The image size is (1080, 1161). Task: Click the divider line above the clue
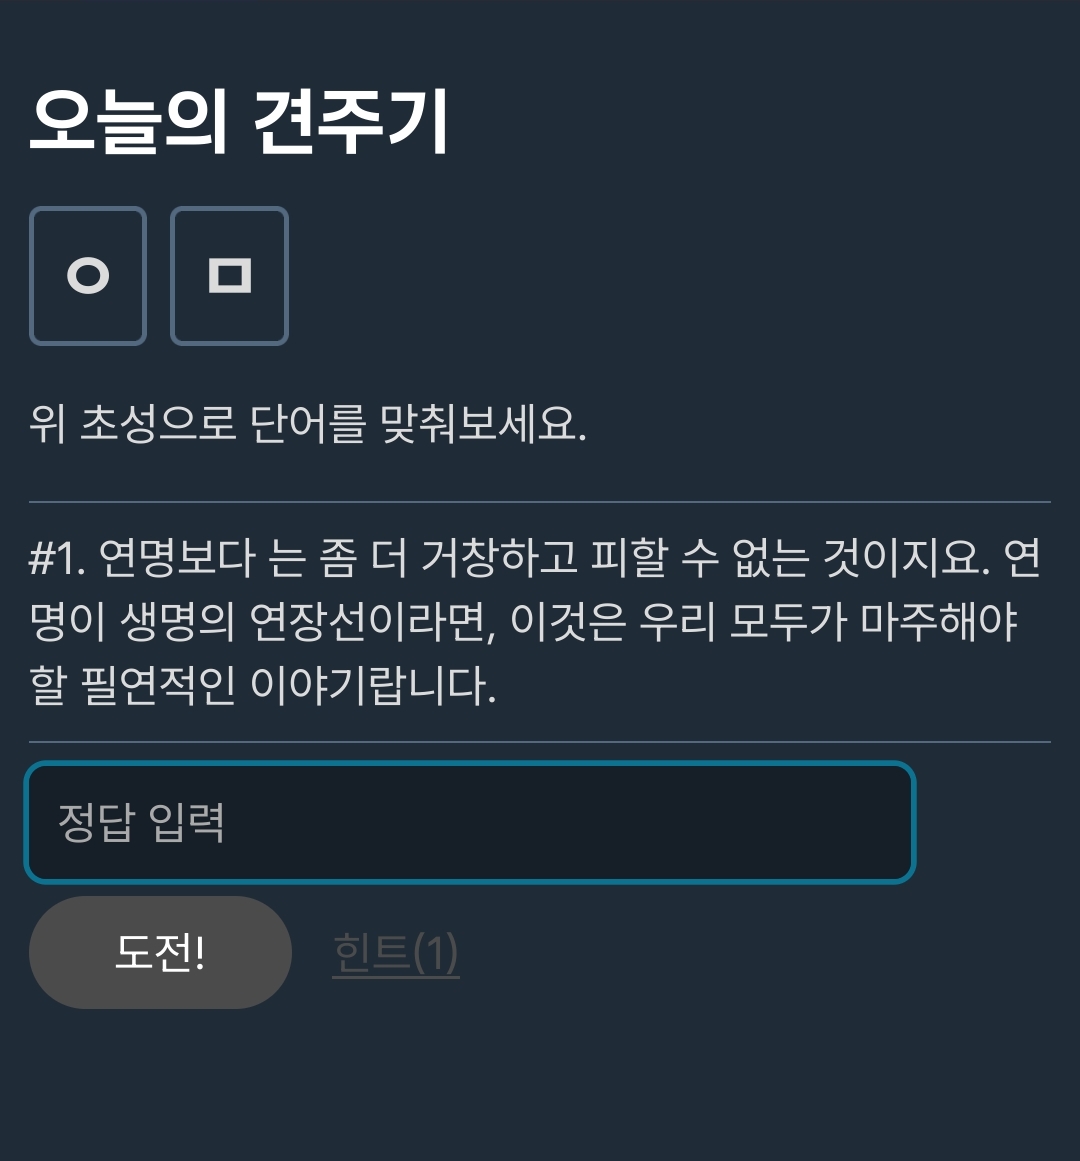click(540, 501)
